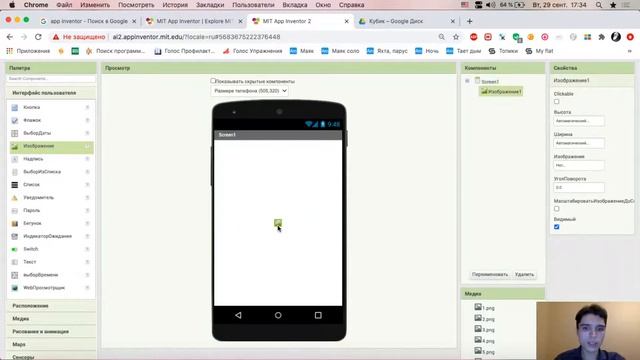Open help for Бегунок component

coord(87,223)
